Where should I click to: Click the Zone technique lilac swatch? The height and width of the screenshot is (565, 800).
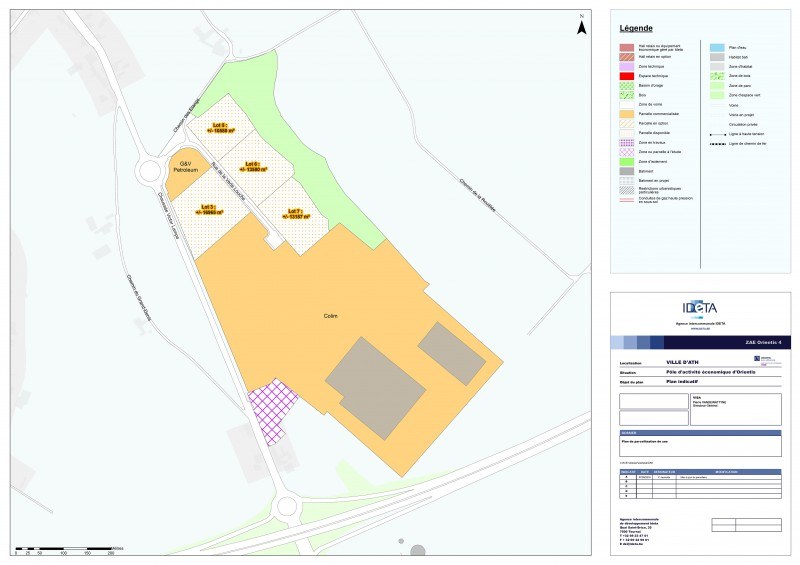click(x=627, y=67)
